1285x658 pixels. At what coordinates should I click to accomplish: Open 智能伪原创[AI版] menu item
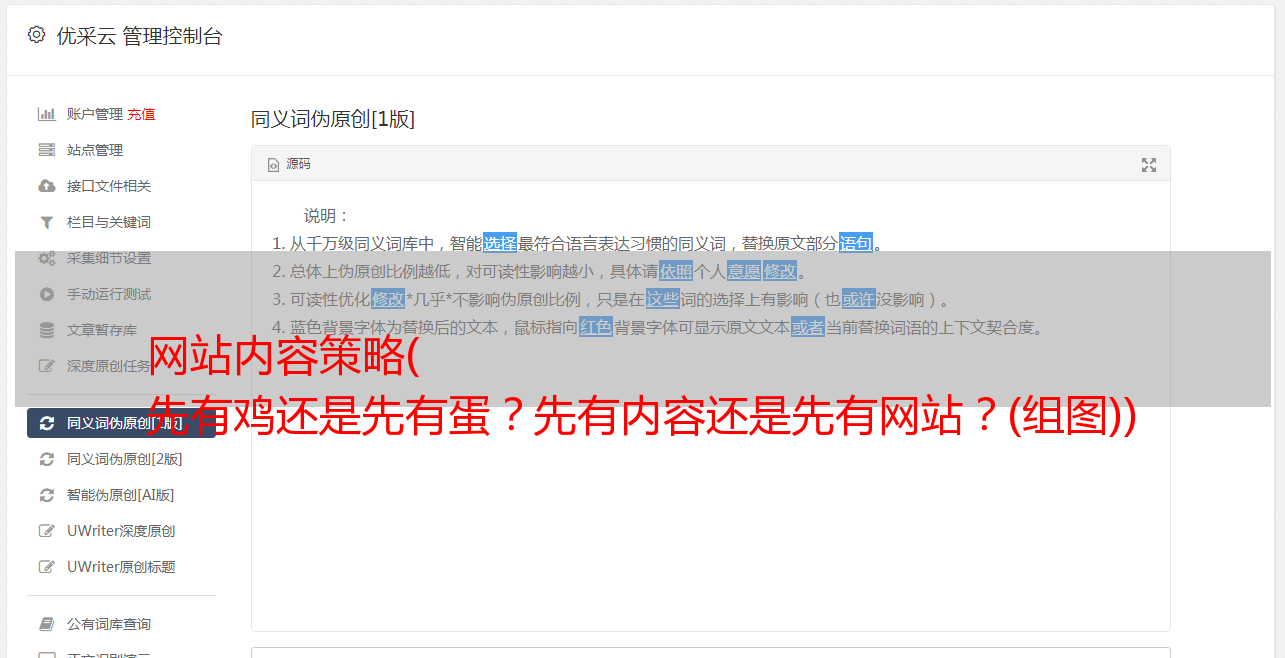click(x=121, y=495)
